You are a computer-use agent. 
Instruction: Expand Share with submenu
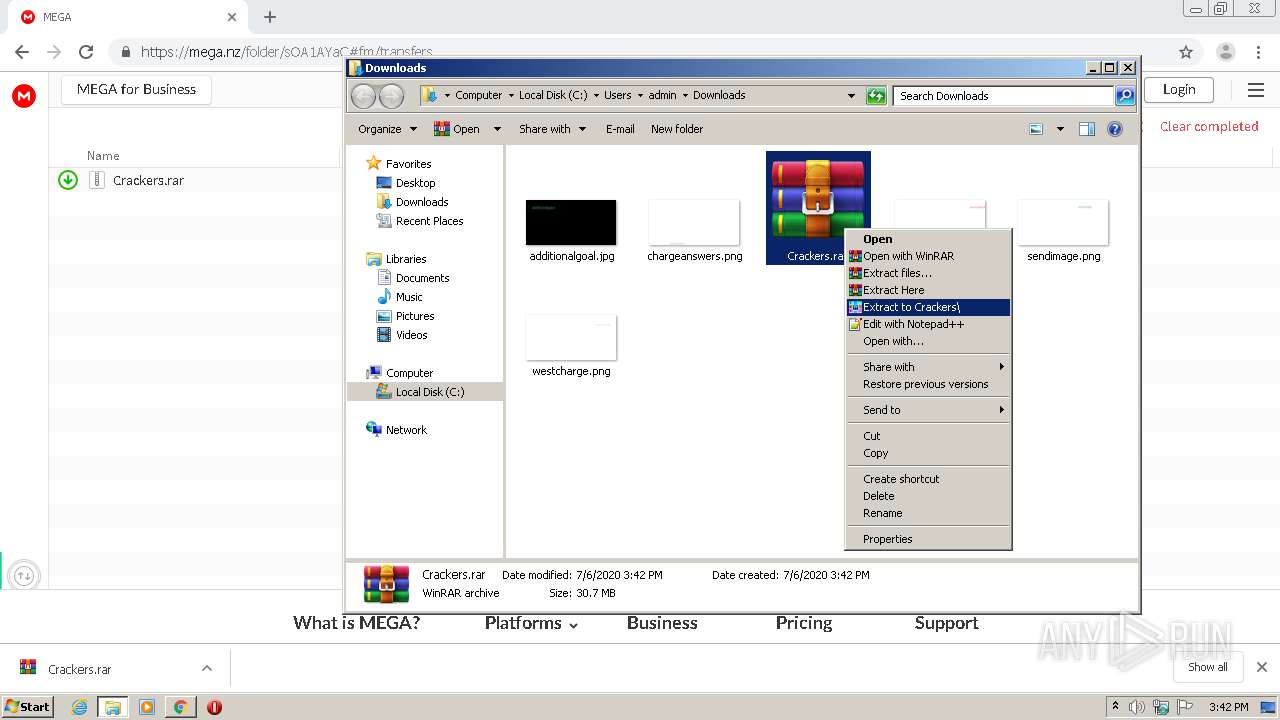[928, 367]
